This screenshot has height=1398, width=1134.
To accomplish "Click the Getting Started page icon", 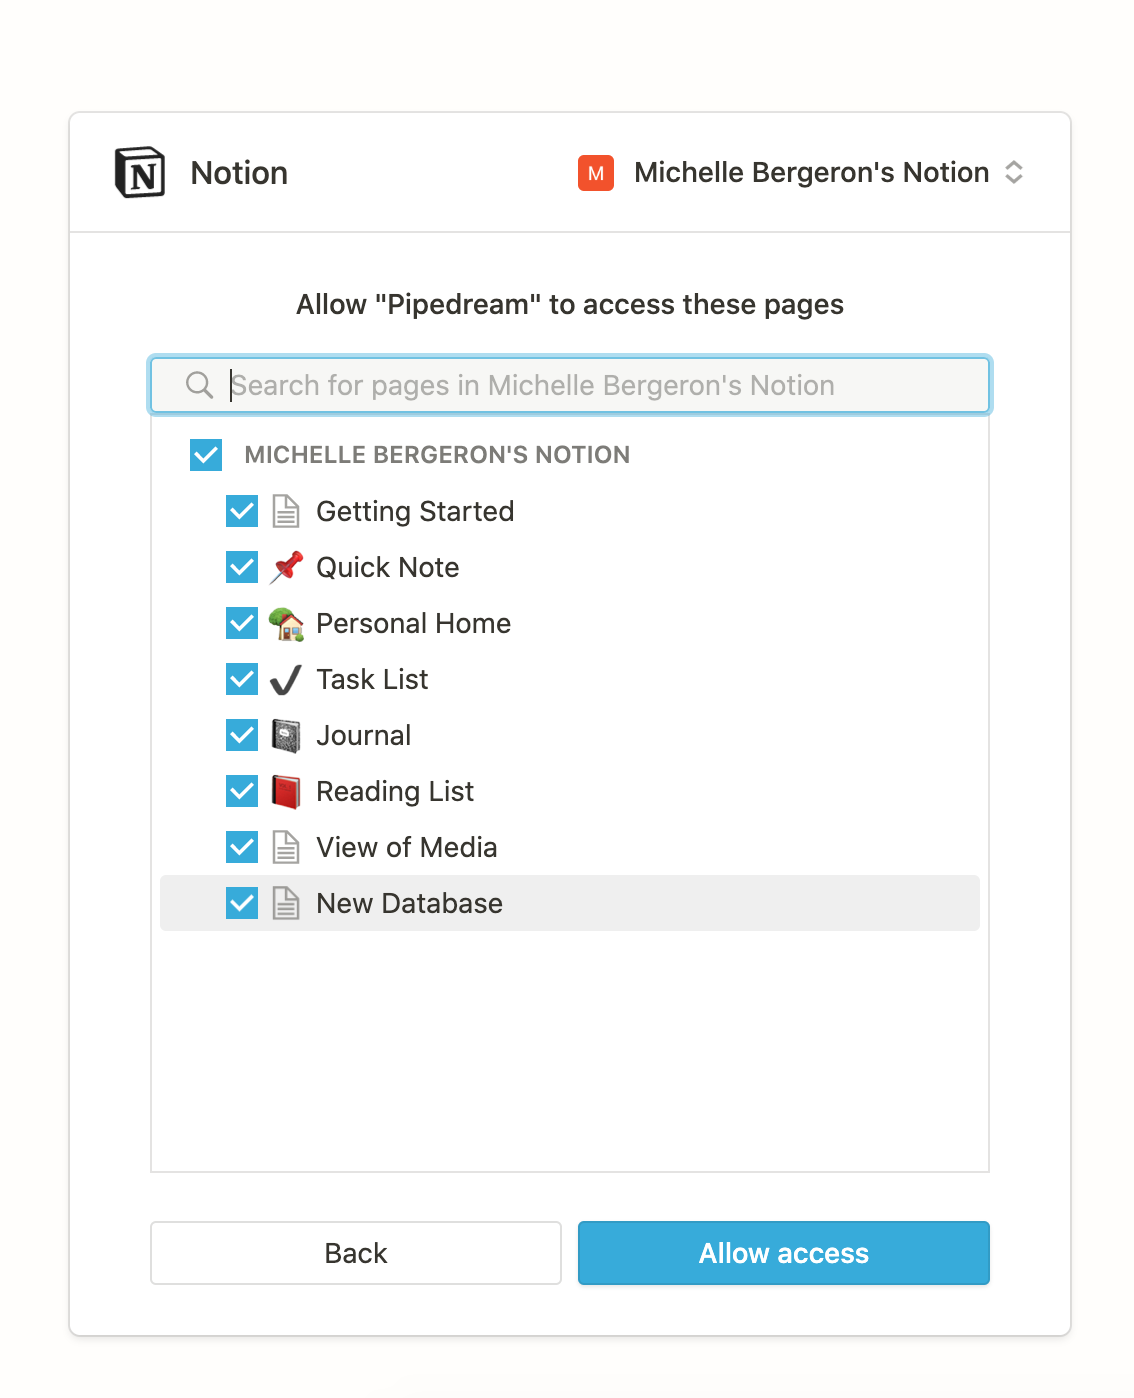I will (x=285, y=511).
